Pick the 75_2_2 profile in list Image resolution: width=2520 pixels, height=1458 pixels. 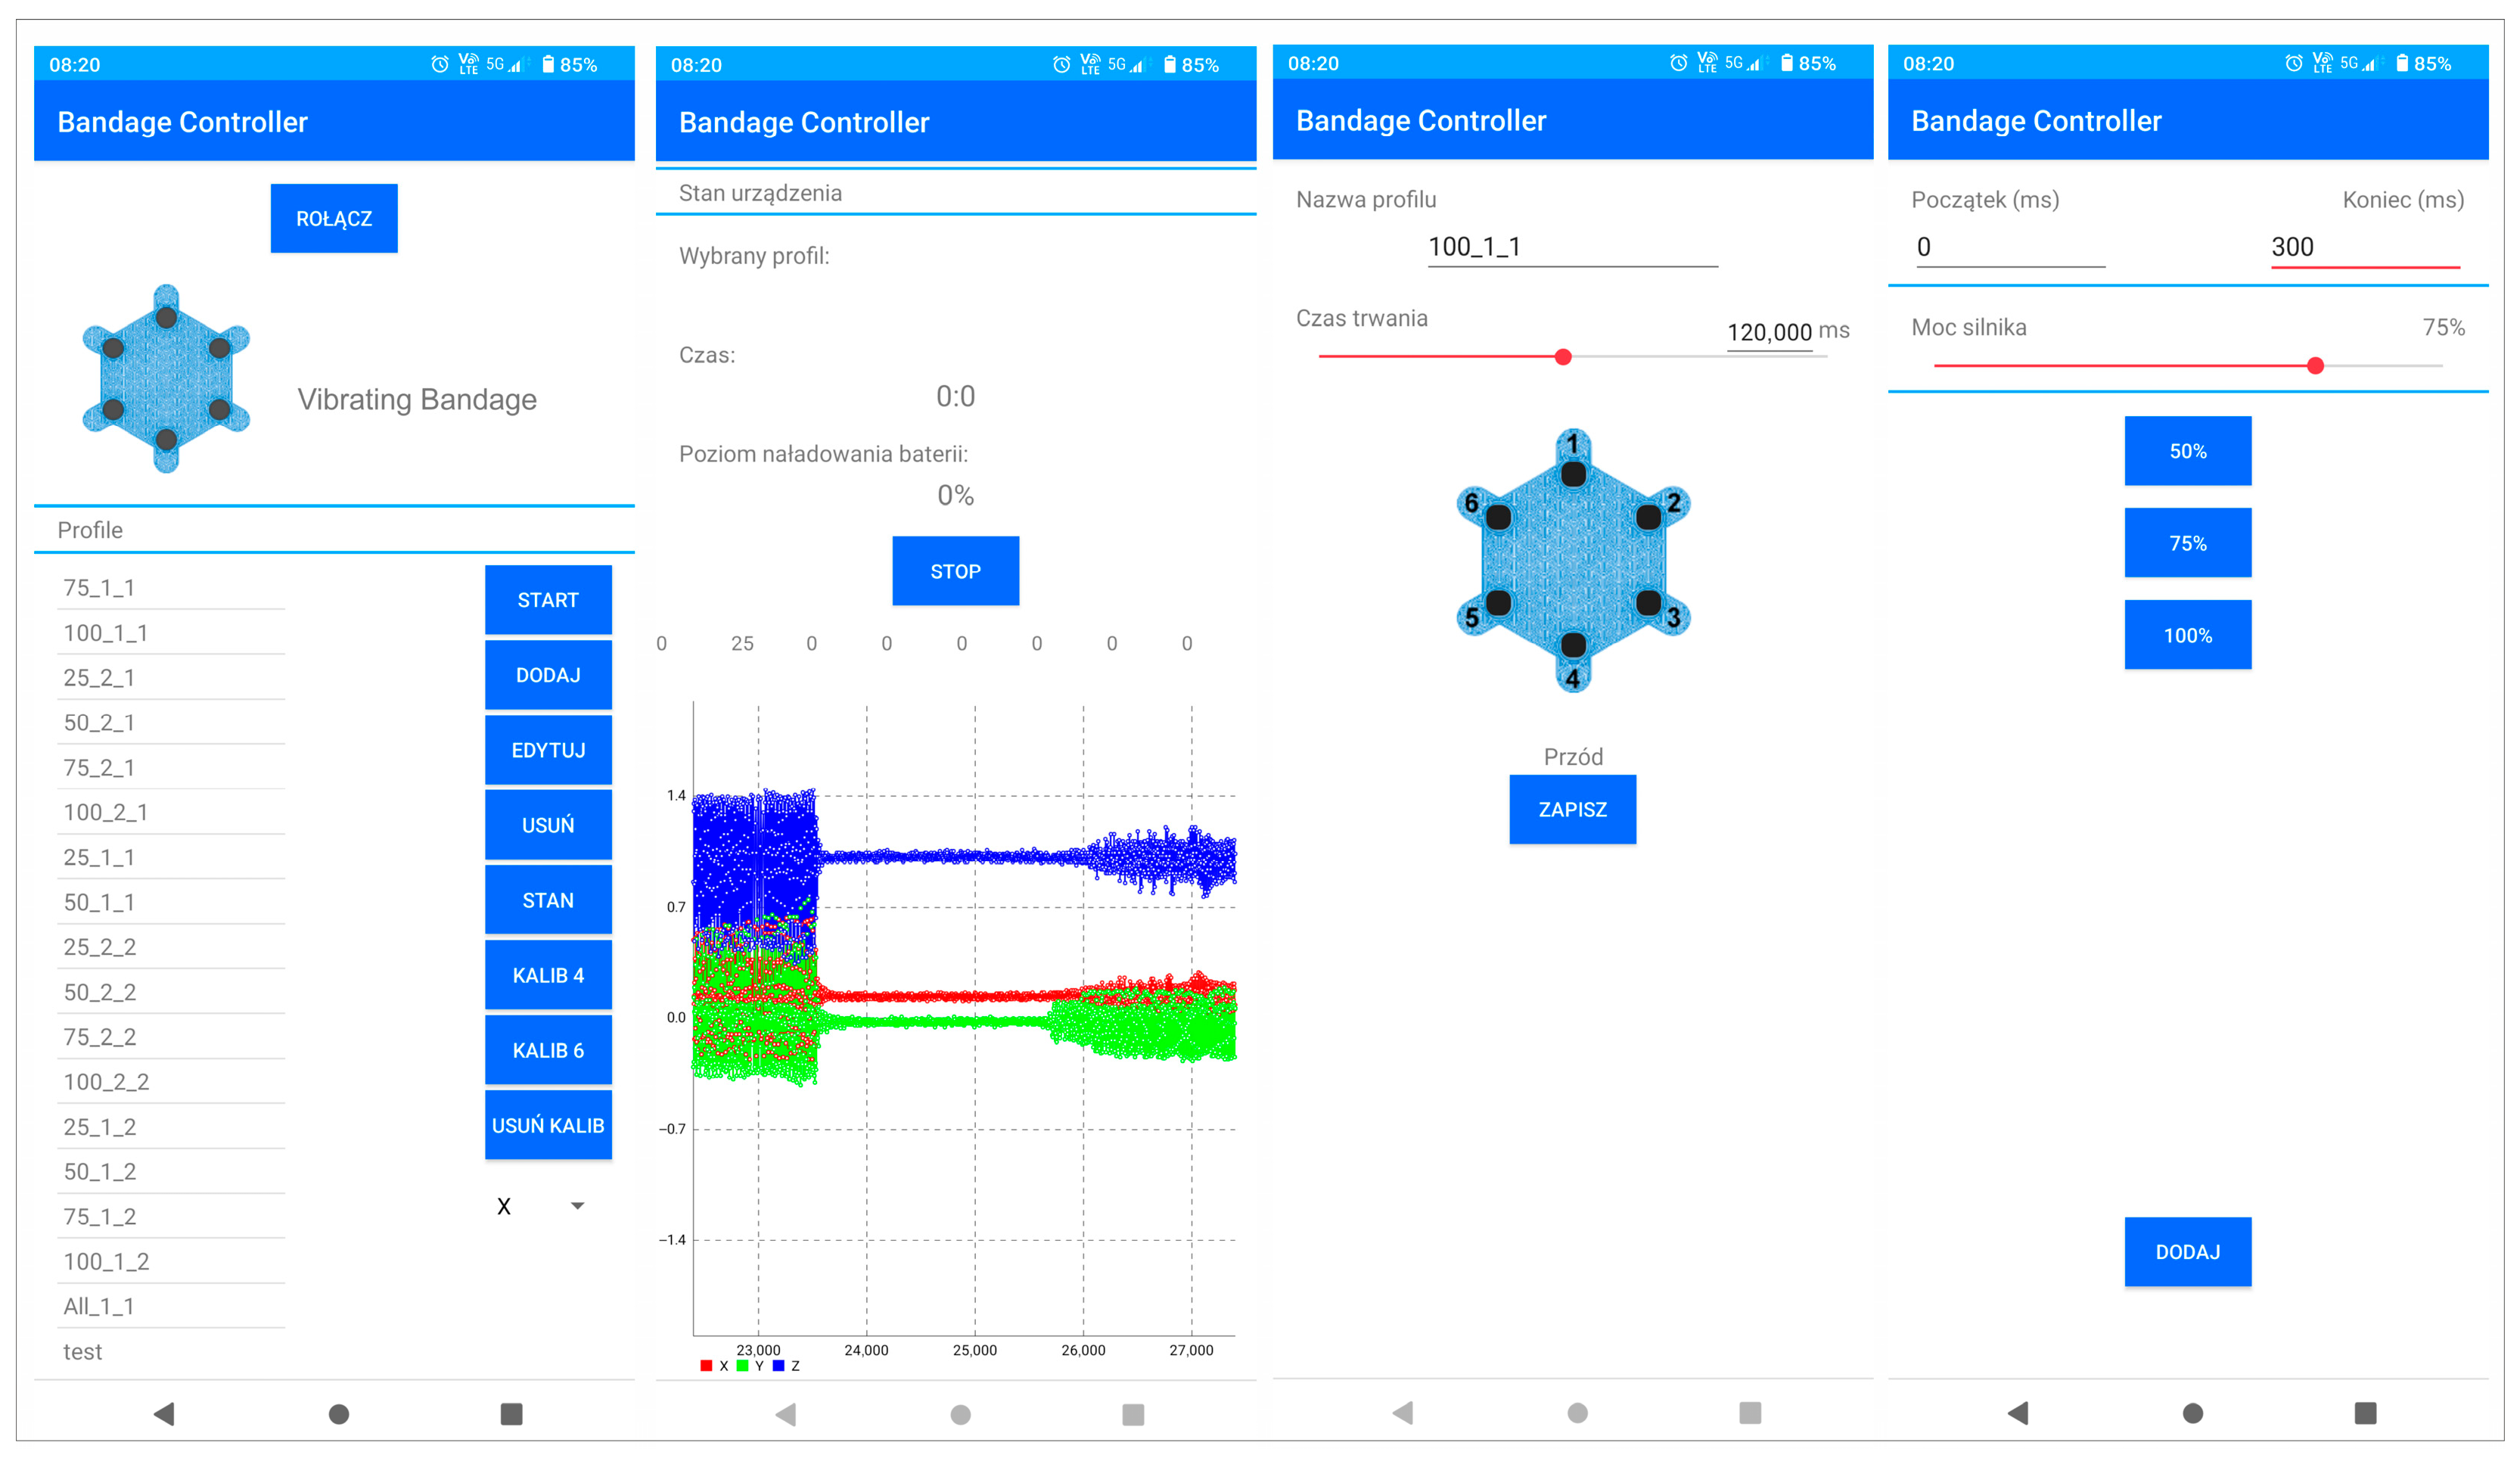pos(100,1037)
